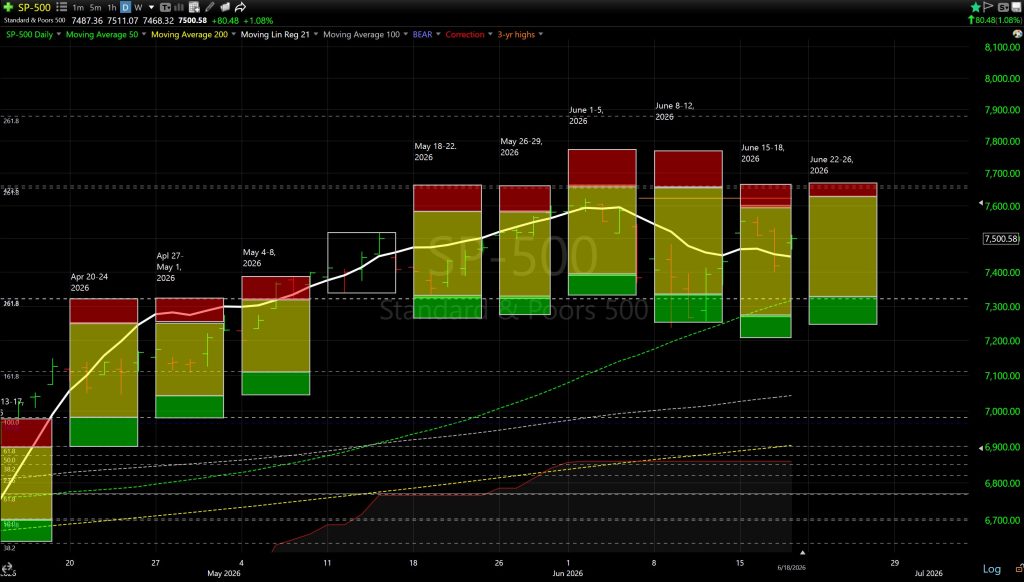Click the +80.48 change value
Screen dimensions: 1024x582
pos(225,20)
